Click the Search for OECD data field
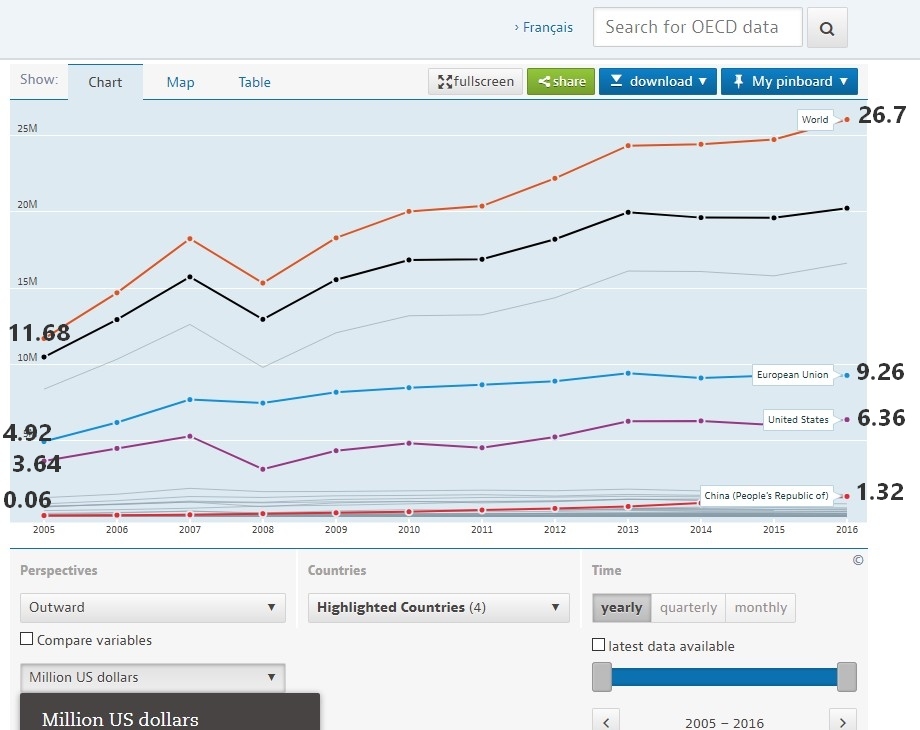Image resolution: width=920 pixels, height=730 pixels. pyautogui.click(x=697, y=27)
